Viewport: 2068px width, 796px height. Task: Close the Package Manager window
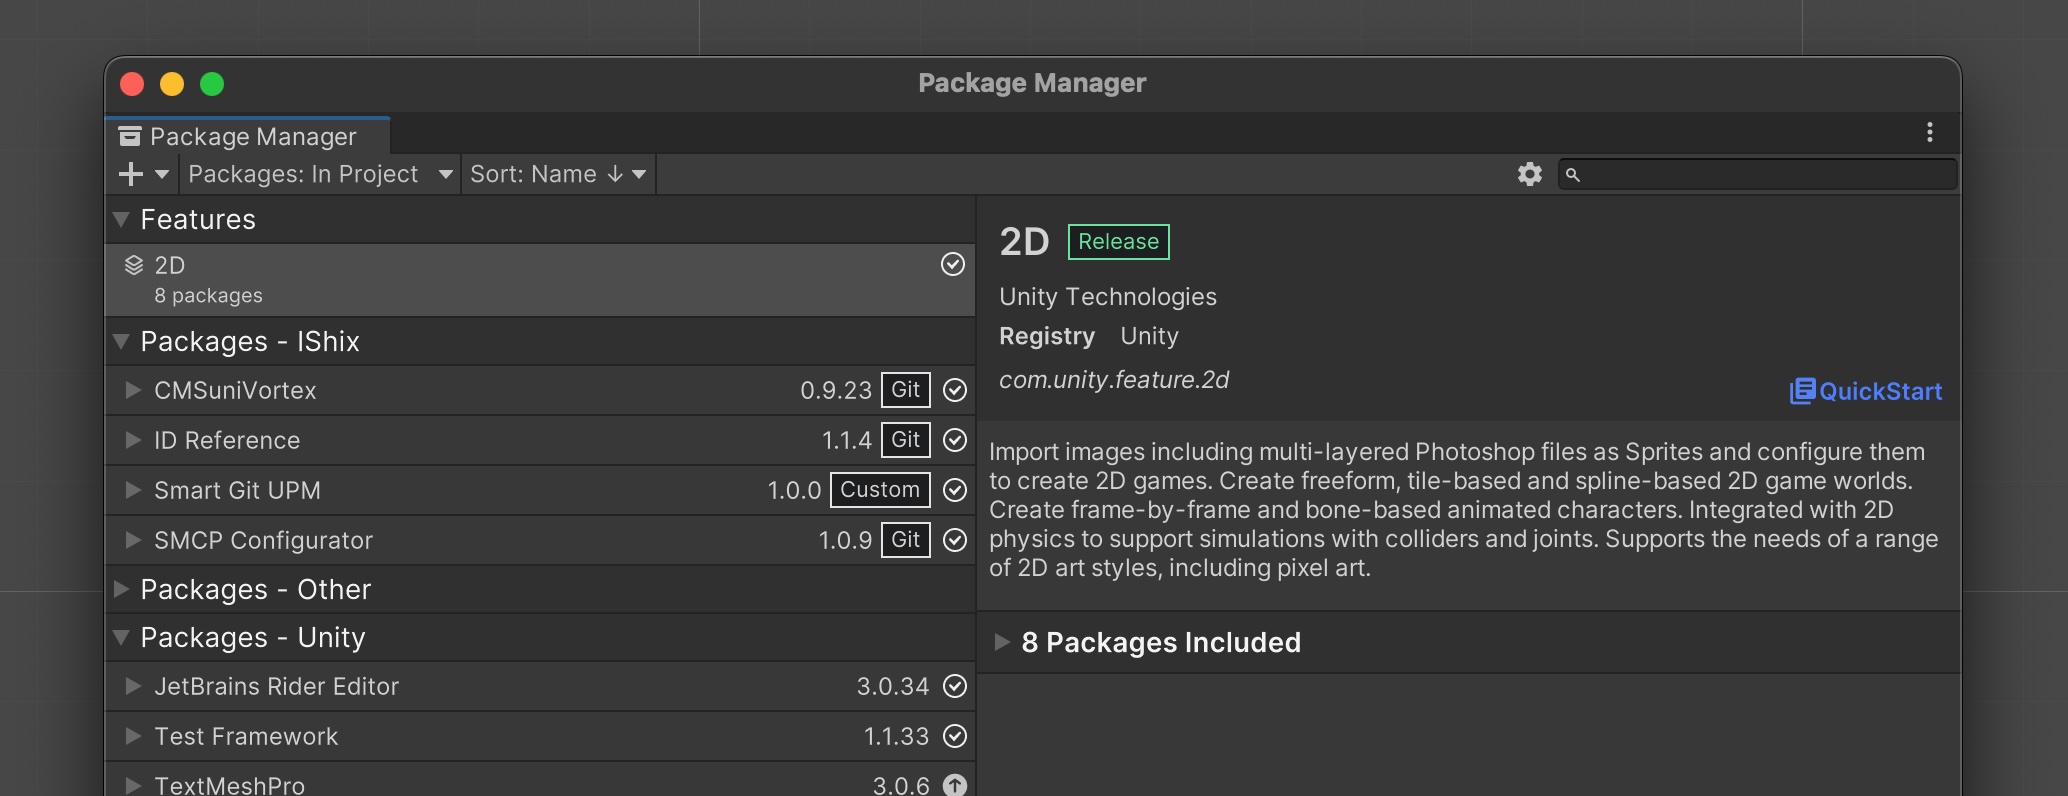132,84
